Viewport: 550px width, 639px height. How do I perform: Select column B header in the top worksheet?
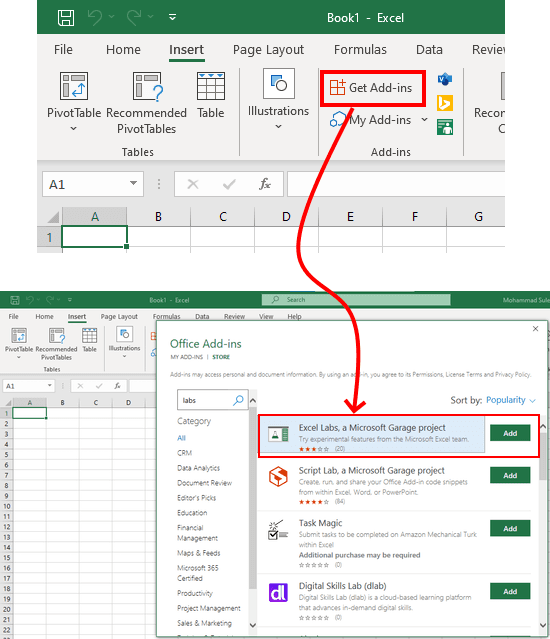(158, 216)
